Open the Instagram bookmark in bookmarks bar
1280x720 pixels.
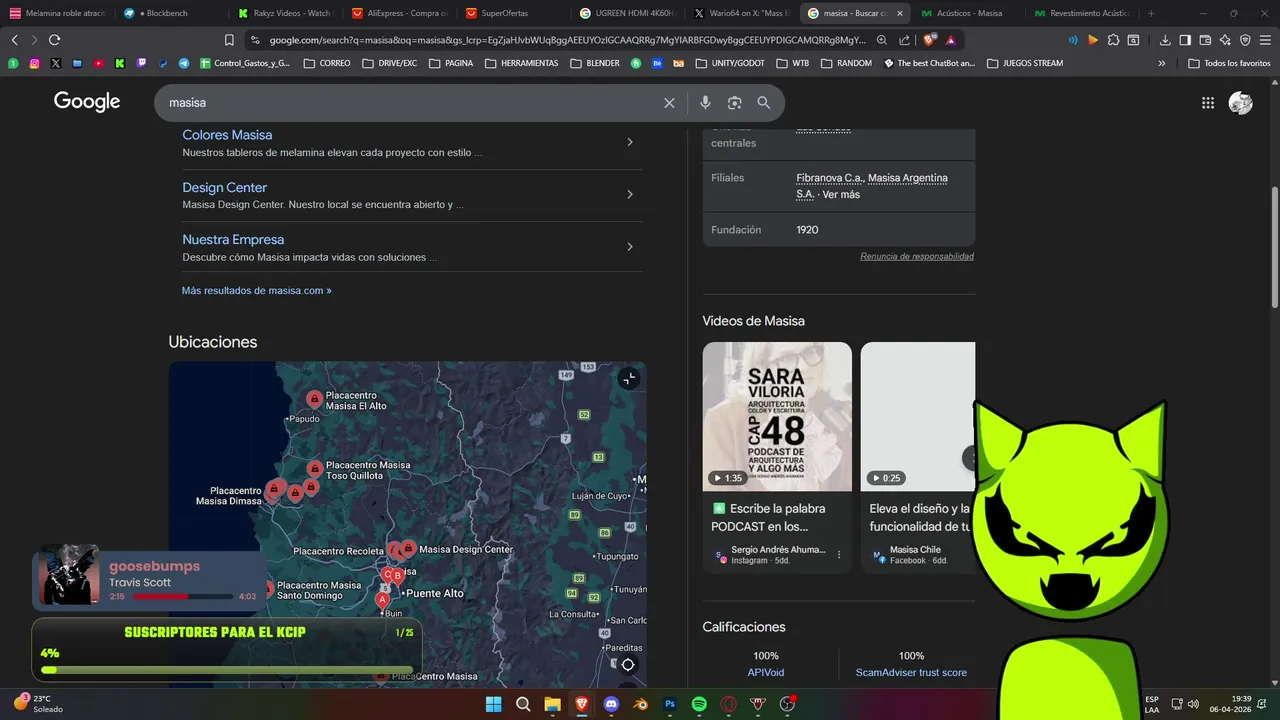pyautogui.click(x=34, y=63)
